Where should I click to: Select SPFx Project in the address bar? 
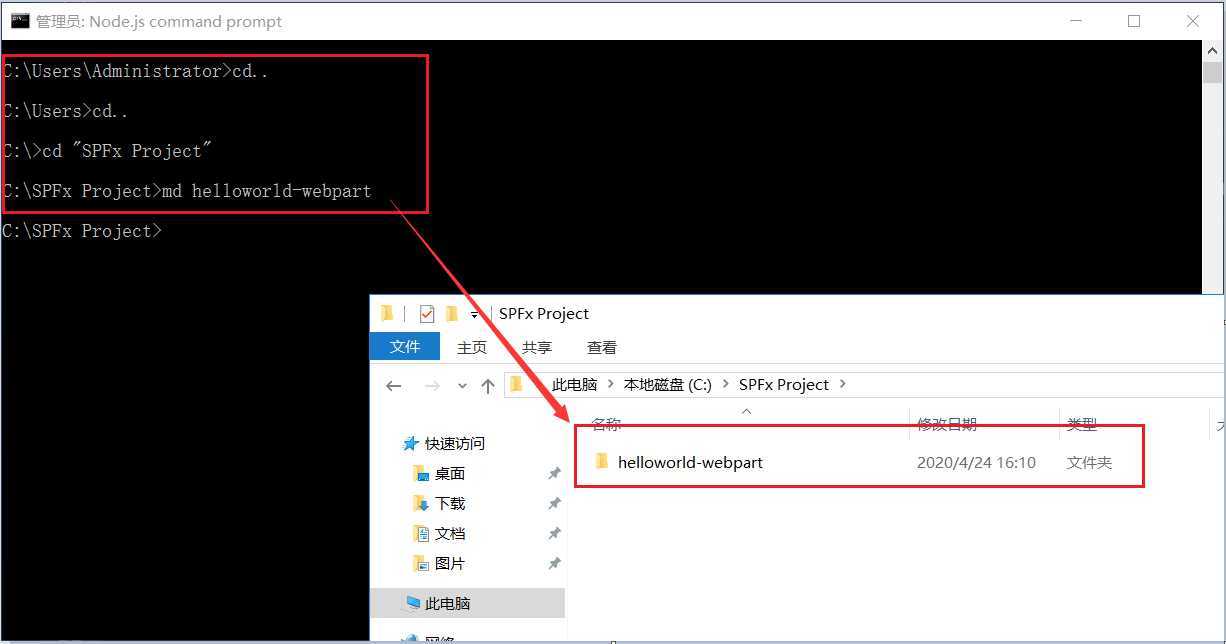pos(784,384)
